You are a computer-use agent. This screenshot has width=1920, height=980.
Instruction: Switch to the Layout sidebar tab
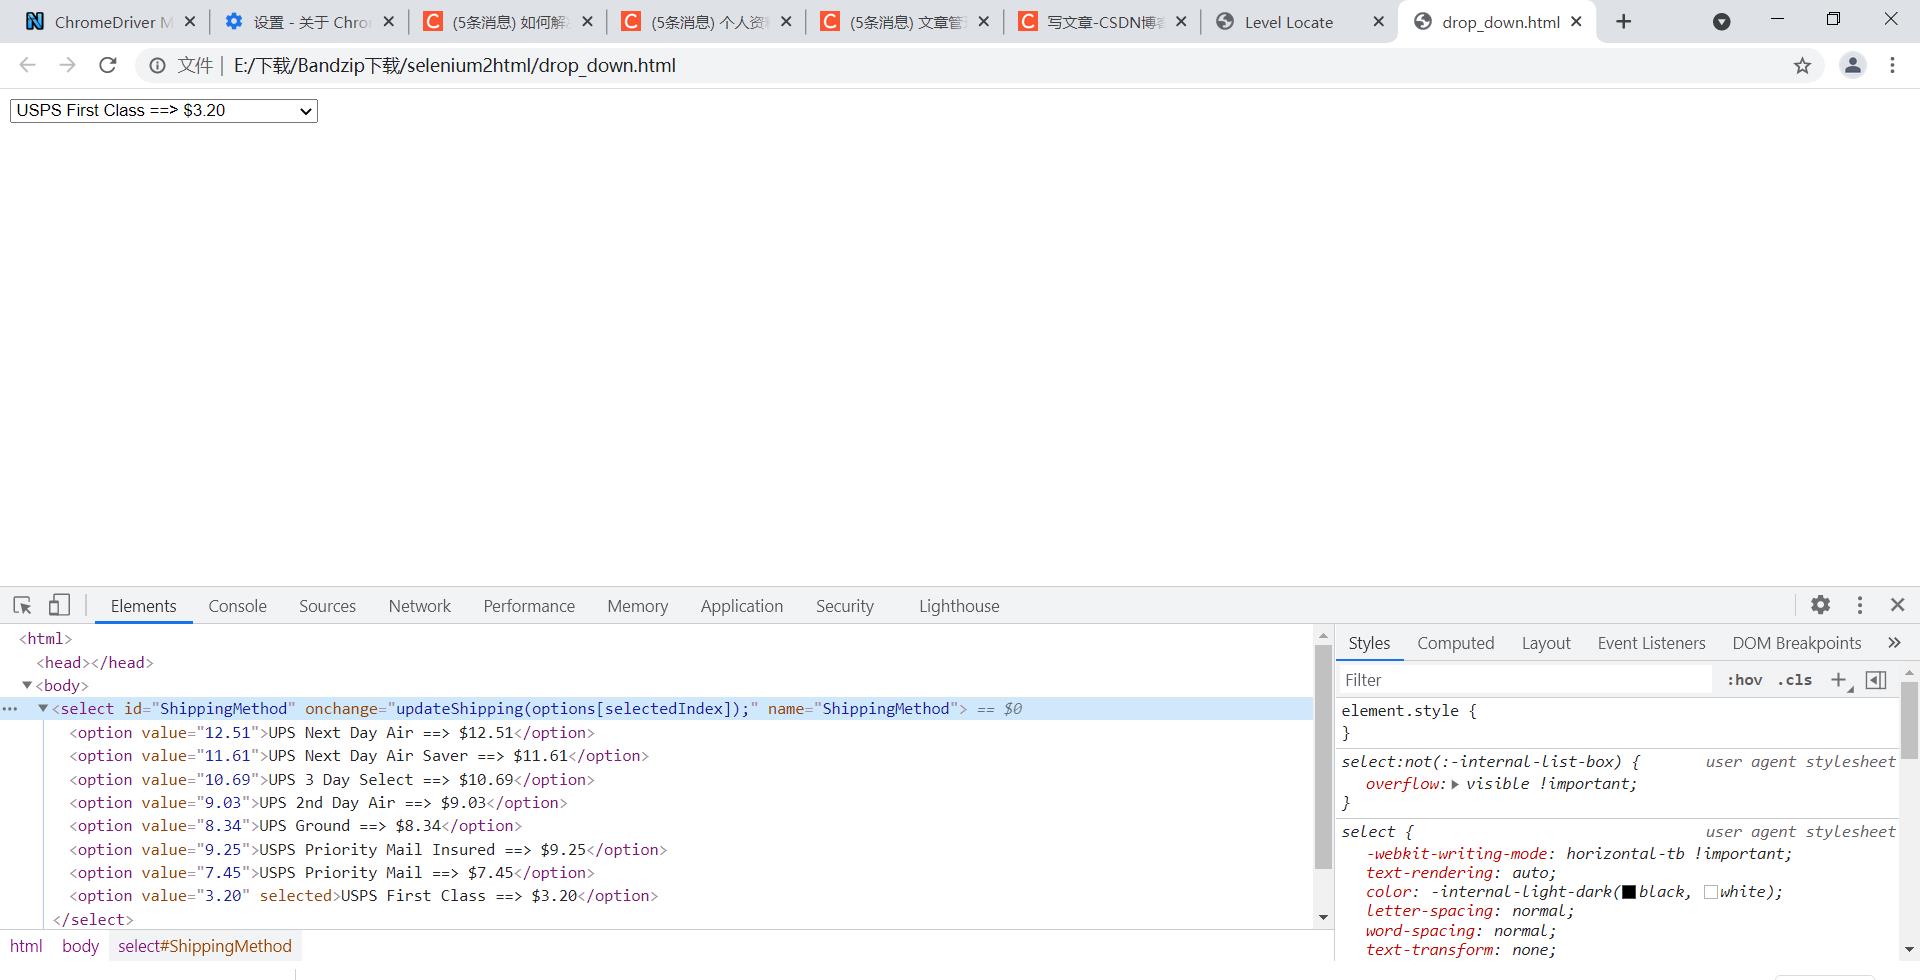click(x=1546, y=643)
